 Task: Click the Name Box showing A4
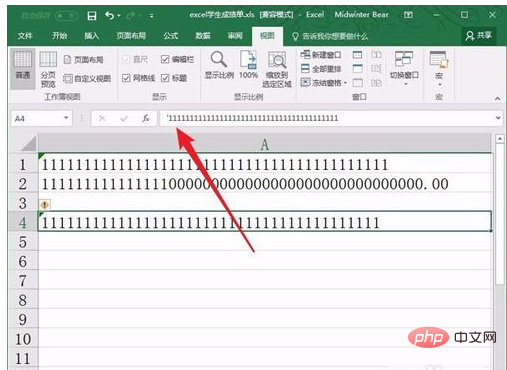37,118
